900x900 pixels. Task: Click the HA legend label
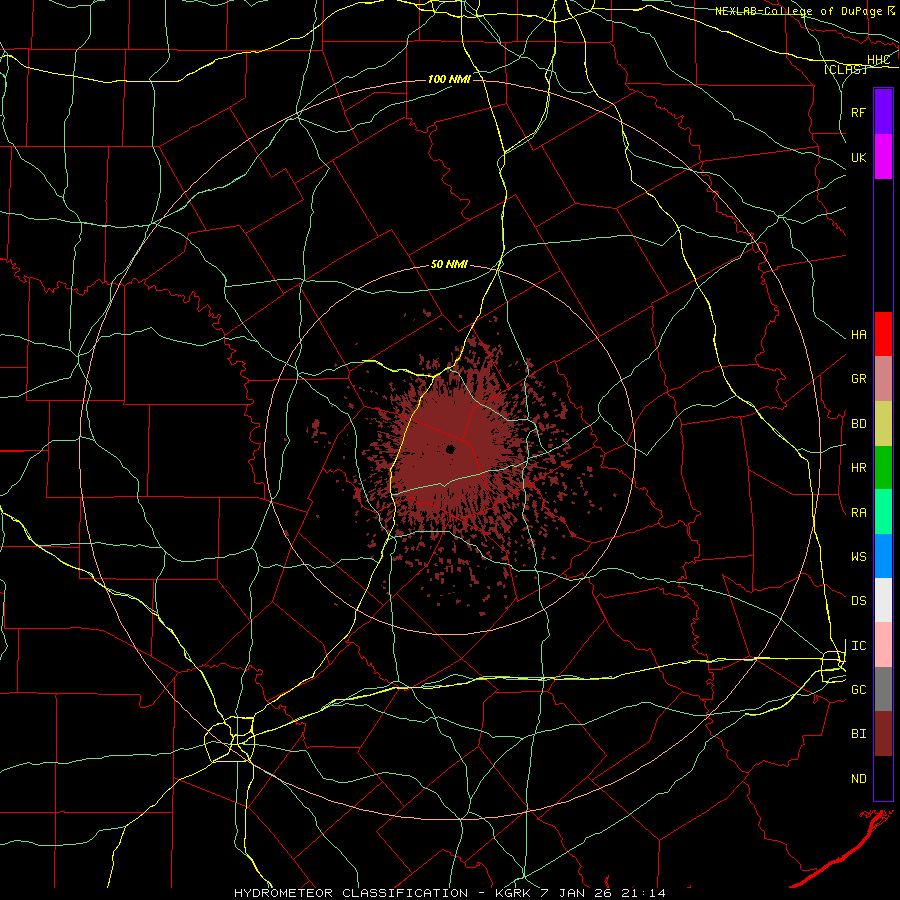click(x=858, y=335)
